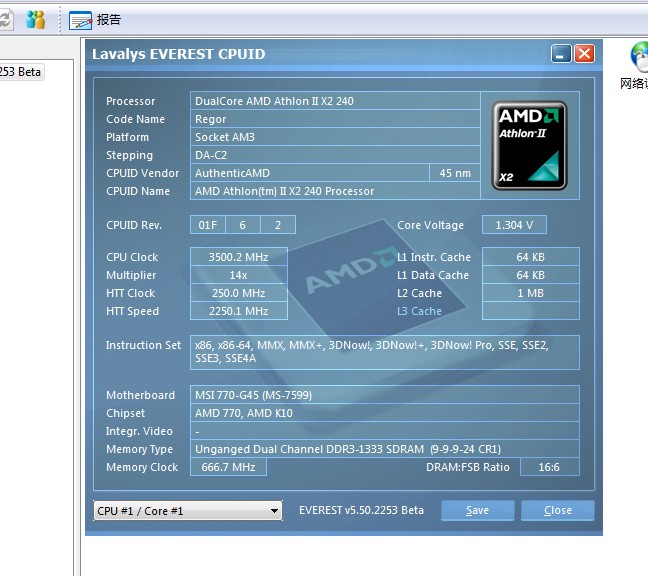
Task: Click the Multiplier value 14x
Action: click(238, 275)
